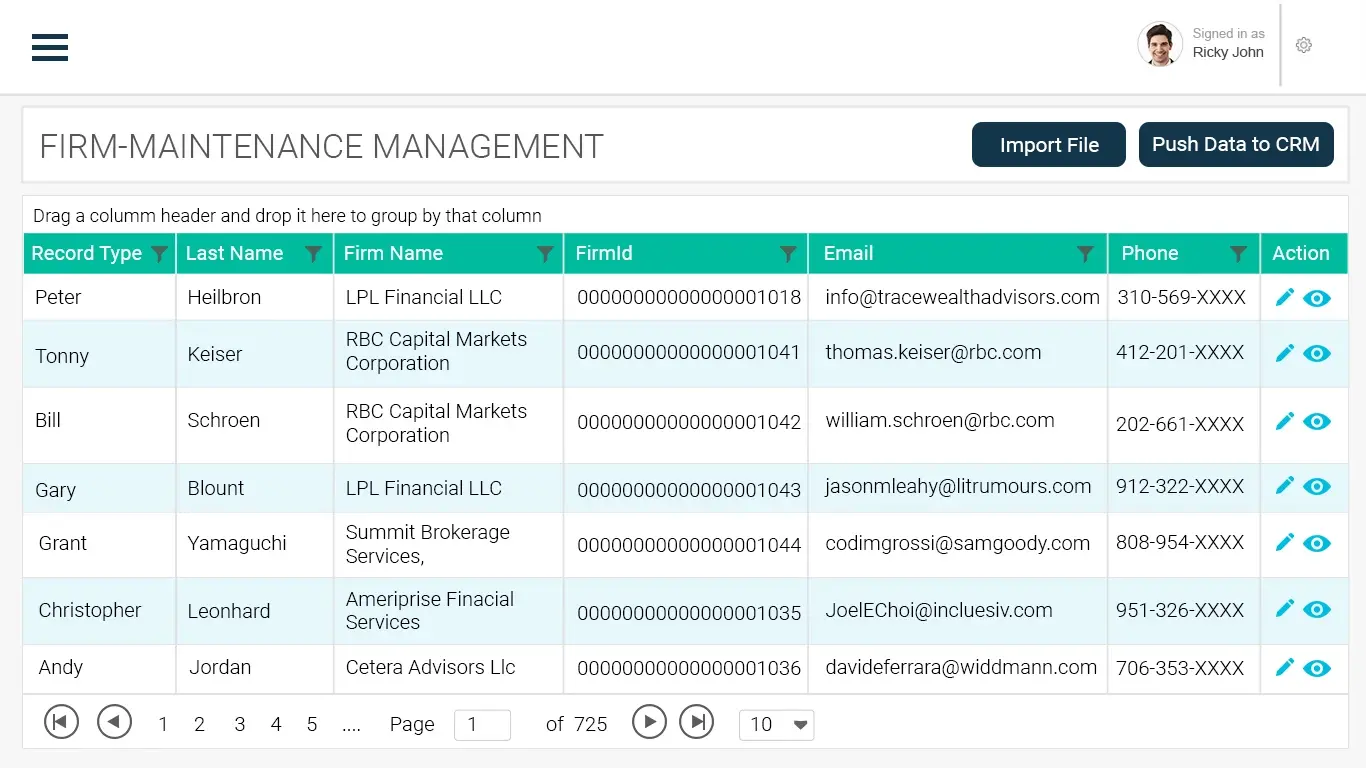Screen dimensions: 1366x768
Task: Open the filter for Firm Name column
Action: click(545, 254)
